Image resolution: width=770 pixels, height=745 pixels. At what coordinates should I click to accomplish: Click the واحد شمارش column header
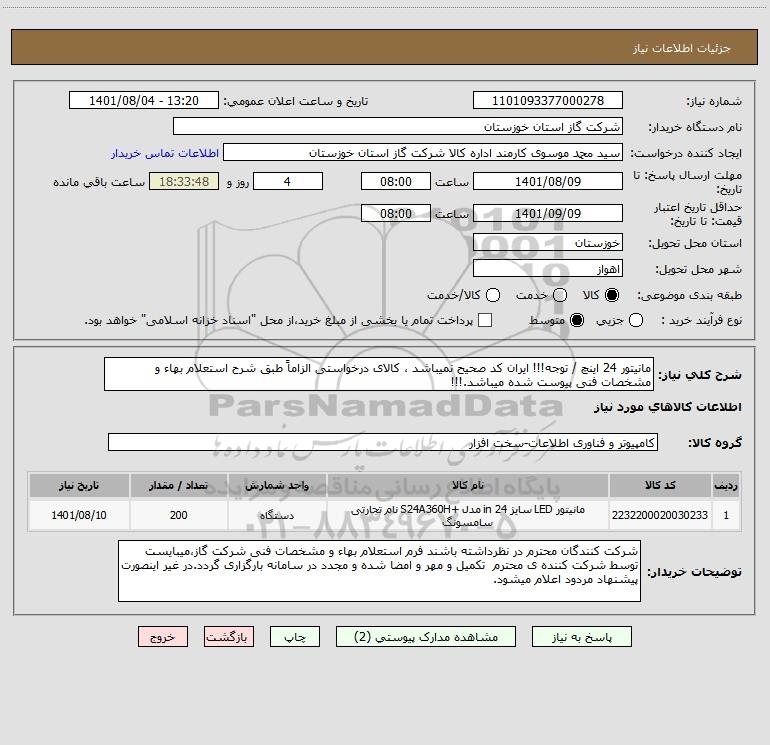click(x=277, y=485)
